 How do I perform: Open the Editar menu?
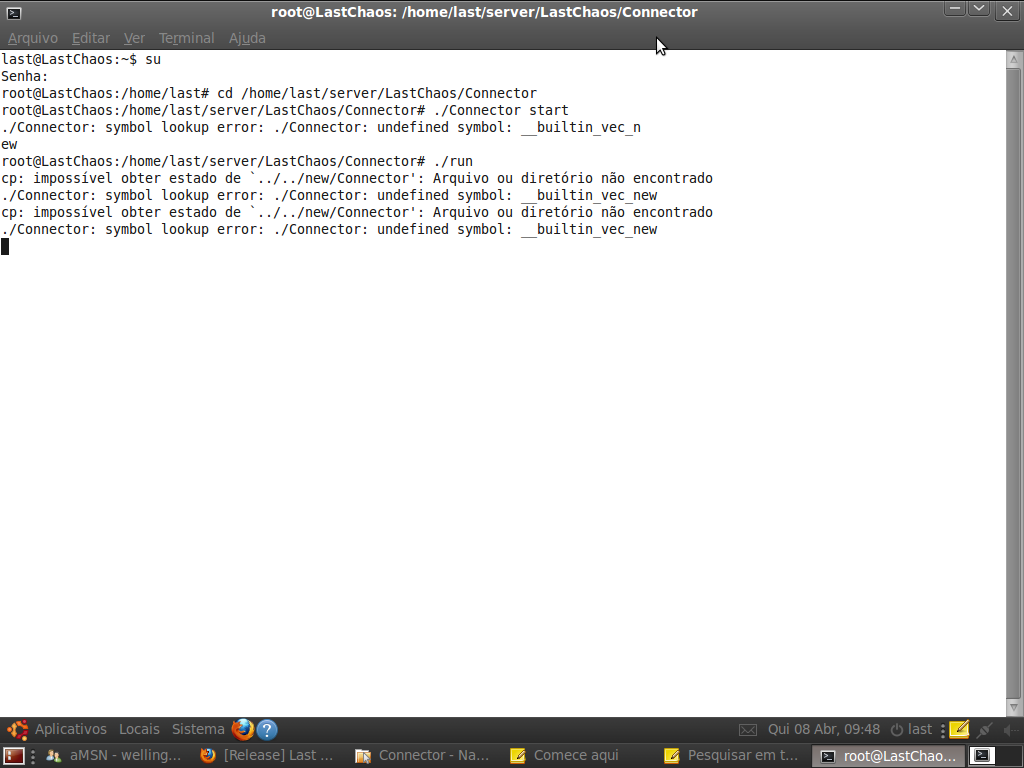tap(91, 38)
